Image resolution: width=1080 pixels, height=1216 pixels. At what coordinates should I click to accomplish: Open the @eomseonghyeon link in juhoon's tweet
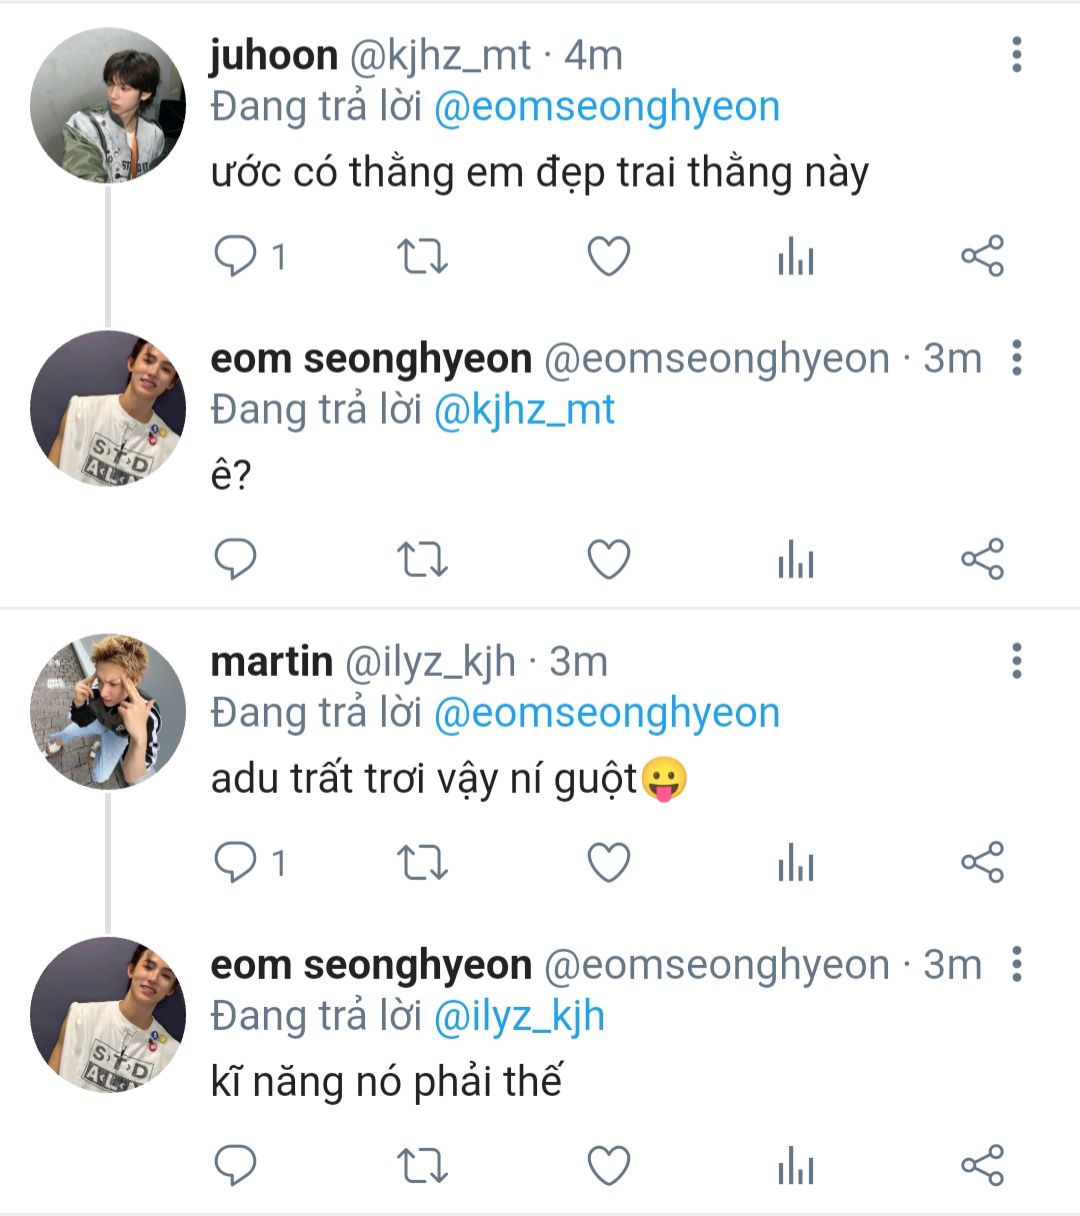coord(606,107)
